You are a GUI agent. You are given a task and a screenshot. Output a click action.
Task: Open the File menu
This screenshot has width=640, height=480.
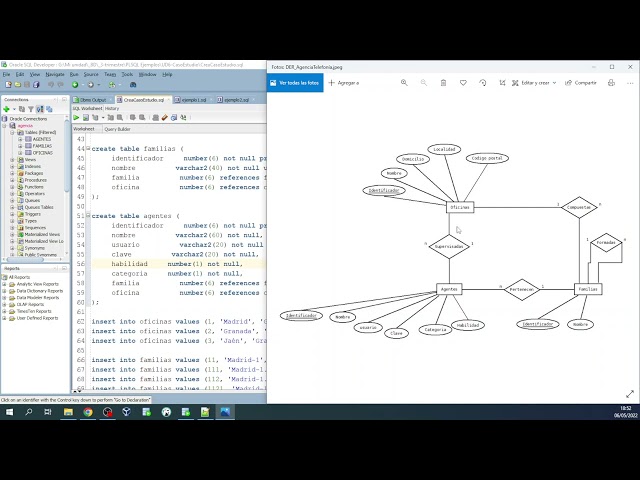(7, 74)
